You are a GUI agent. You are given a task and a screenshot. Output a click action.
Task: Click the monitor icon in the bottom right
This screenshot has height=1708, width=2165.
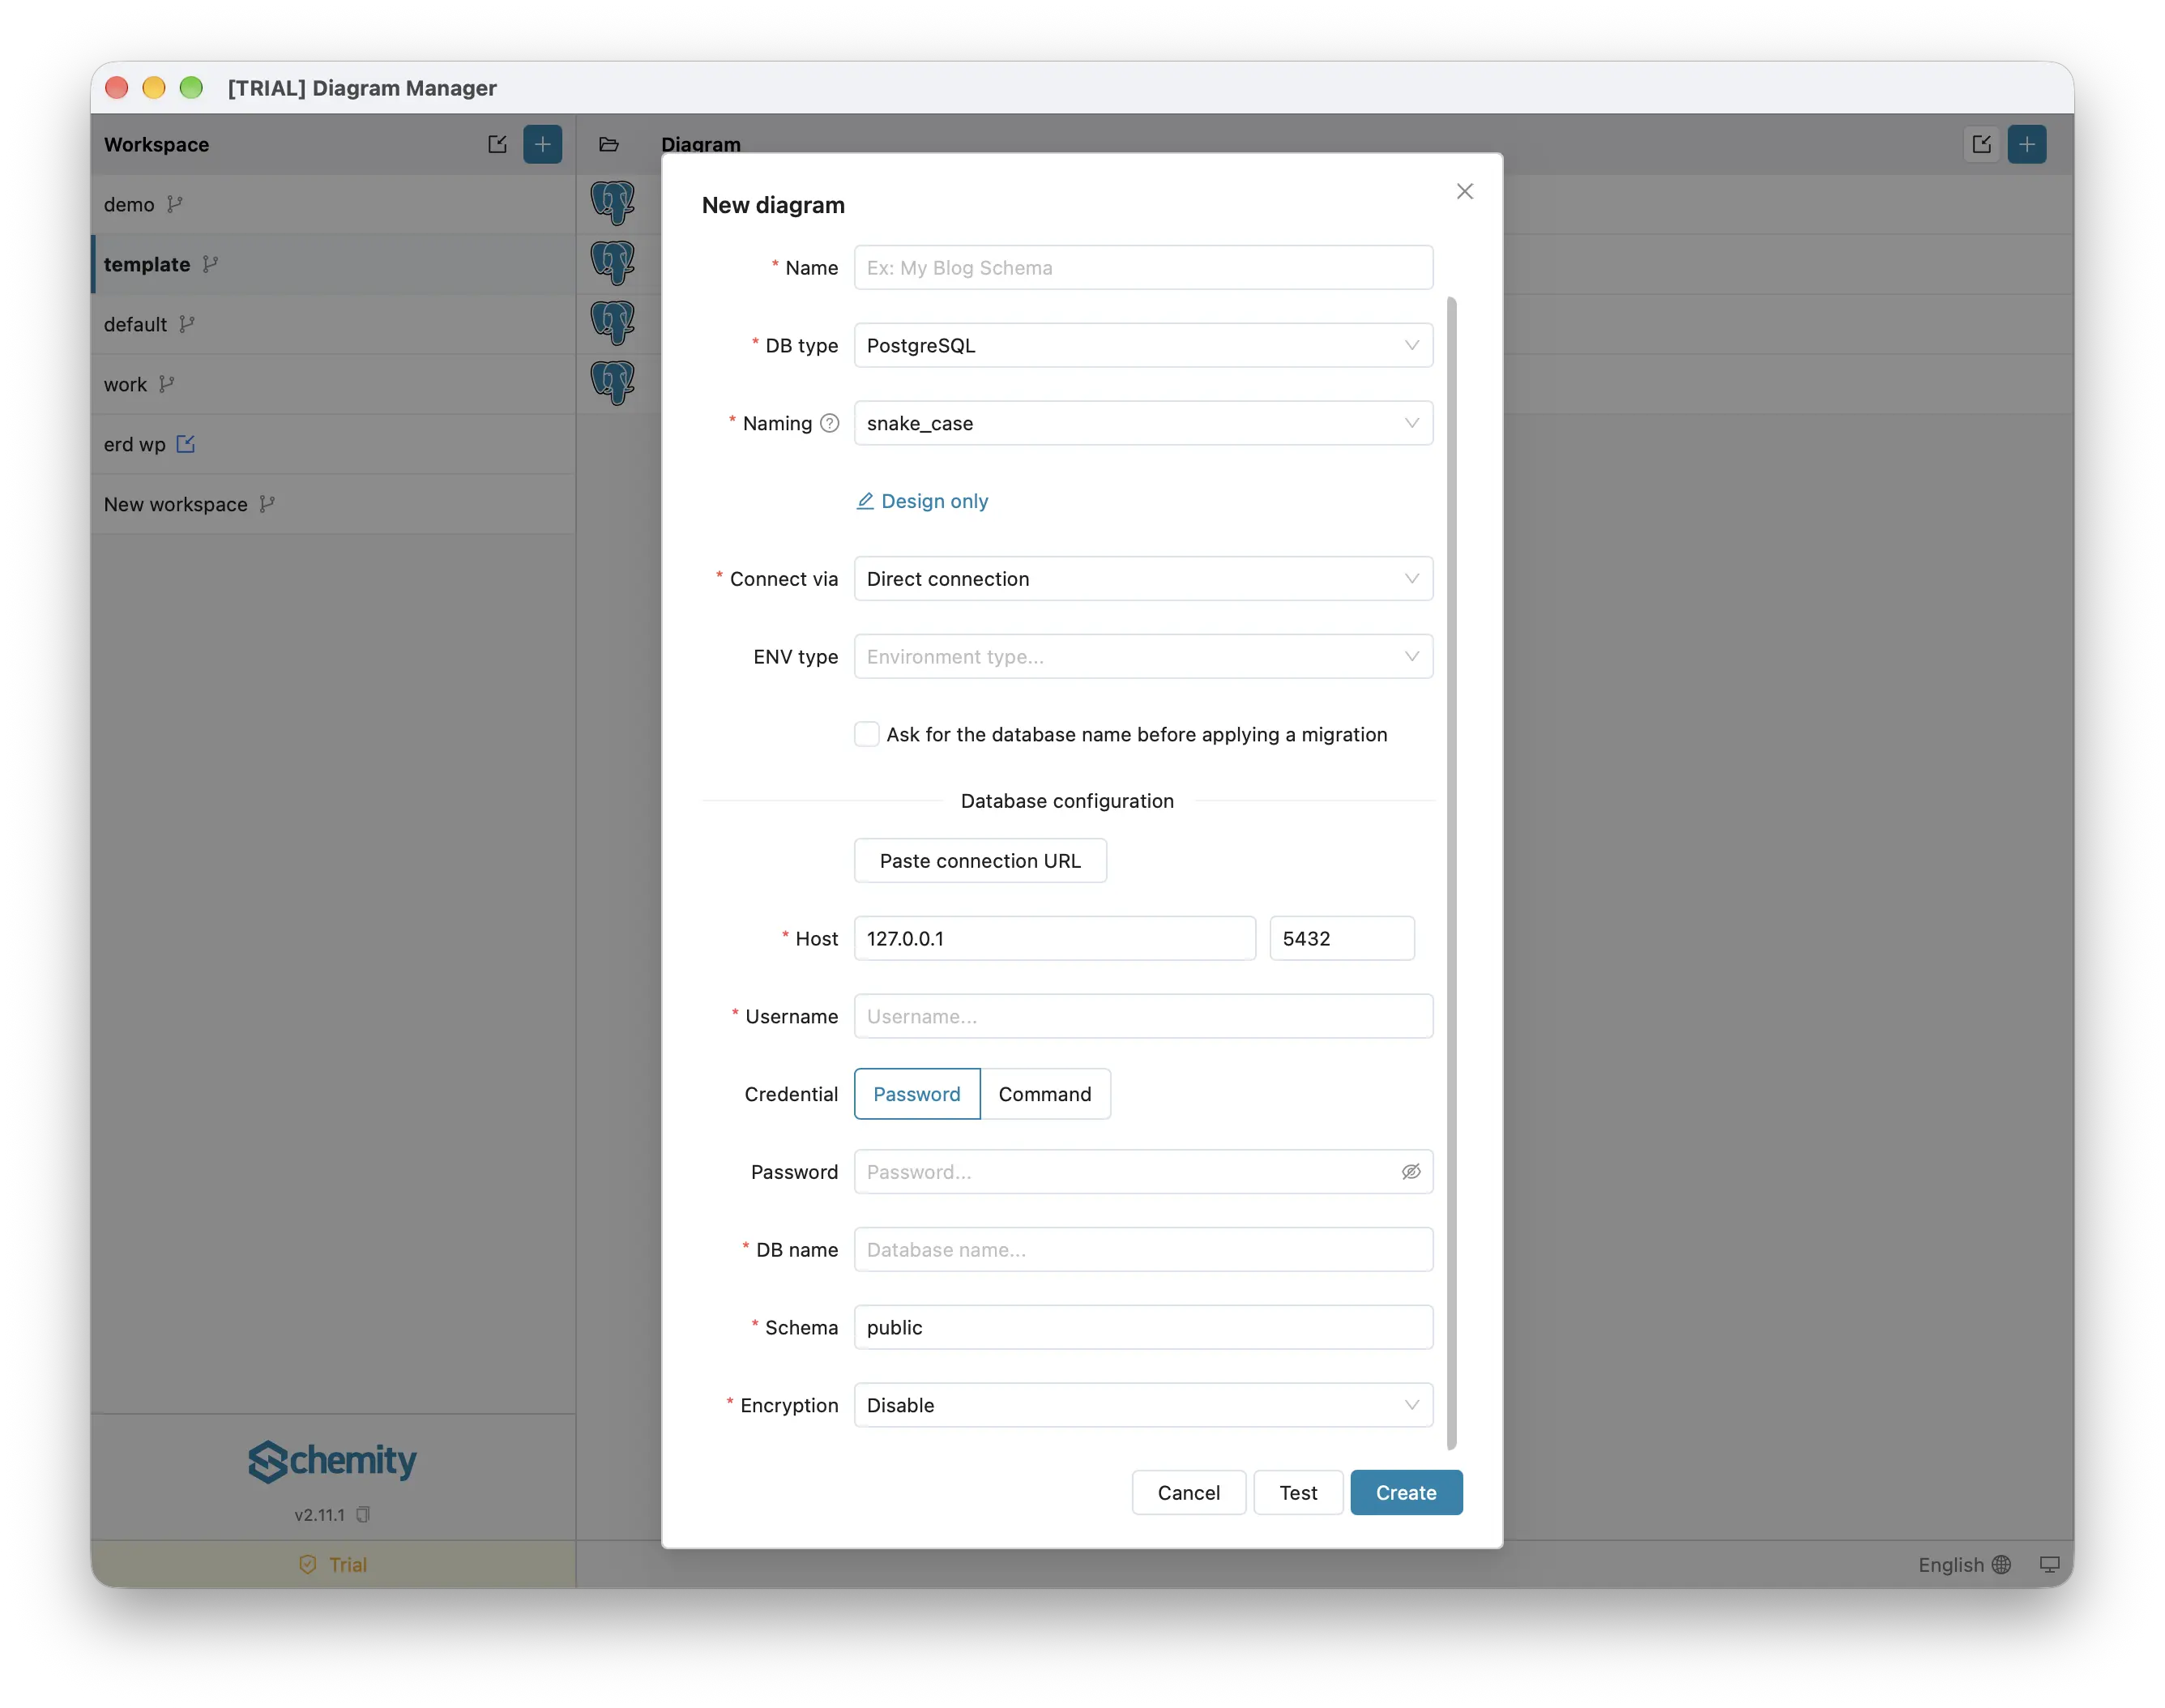point(2049,1564)
